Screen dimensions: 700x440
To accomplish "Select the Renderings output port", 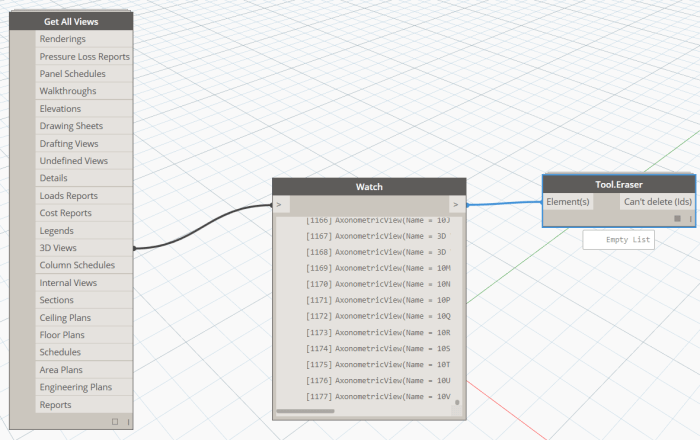I will click(x=84, y=39).
